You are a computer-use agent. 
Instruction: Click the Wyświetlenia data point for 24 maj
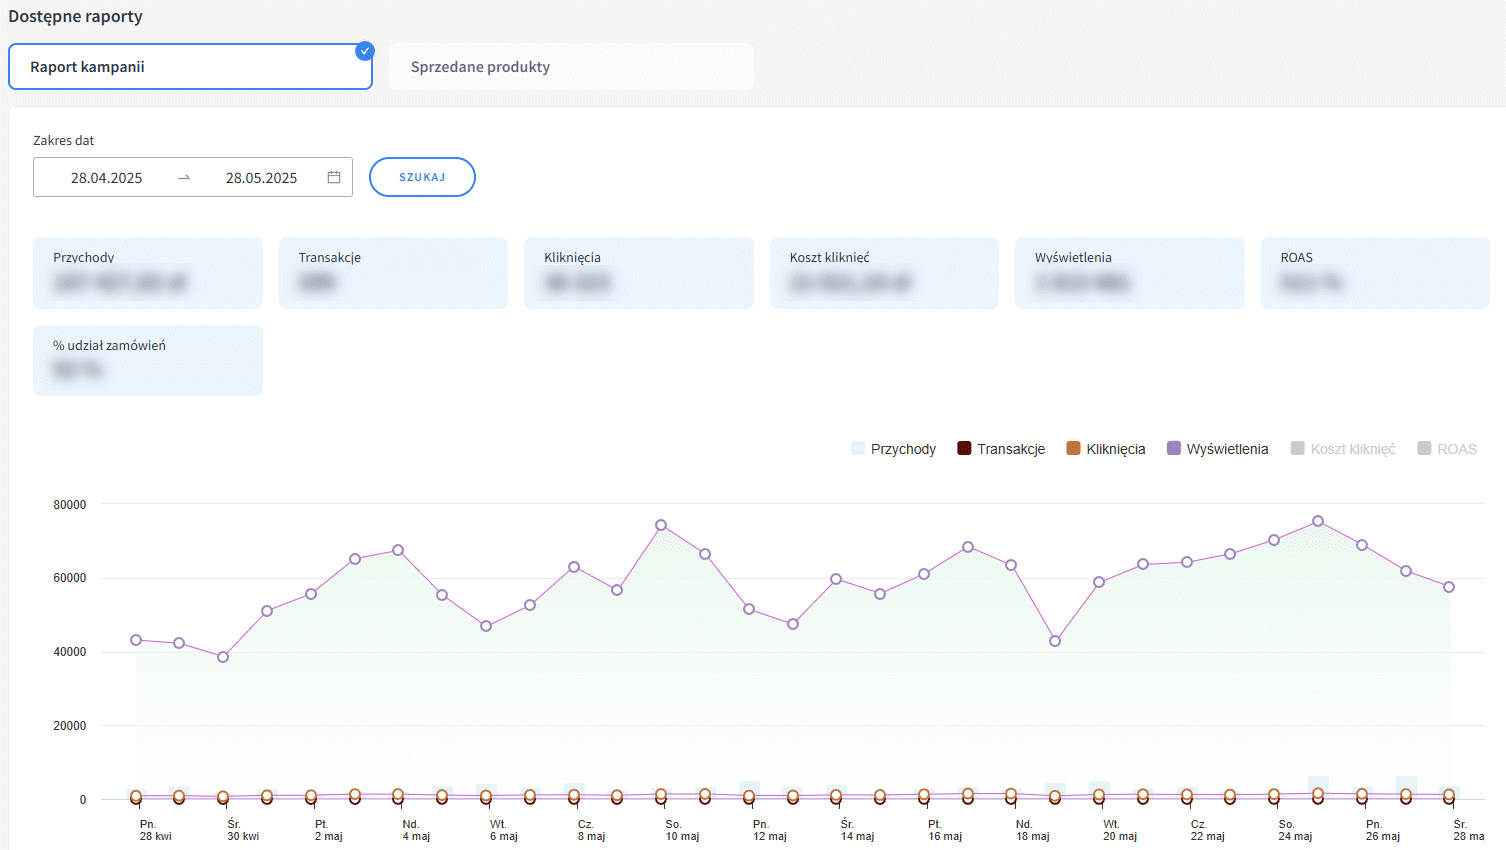1274,540
